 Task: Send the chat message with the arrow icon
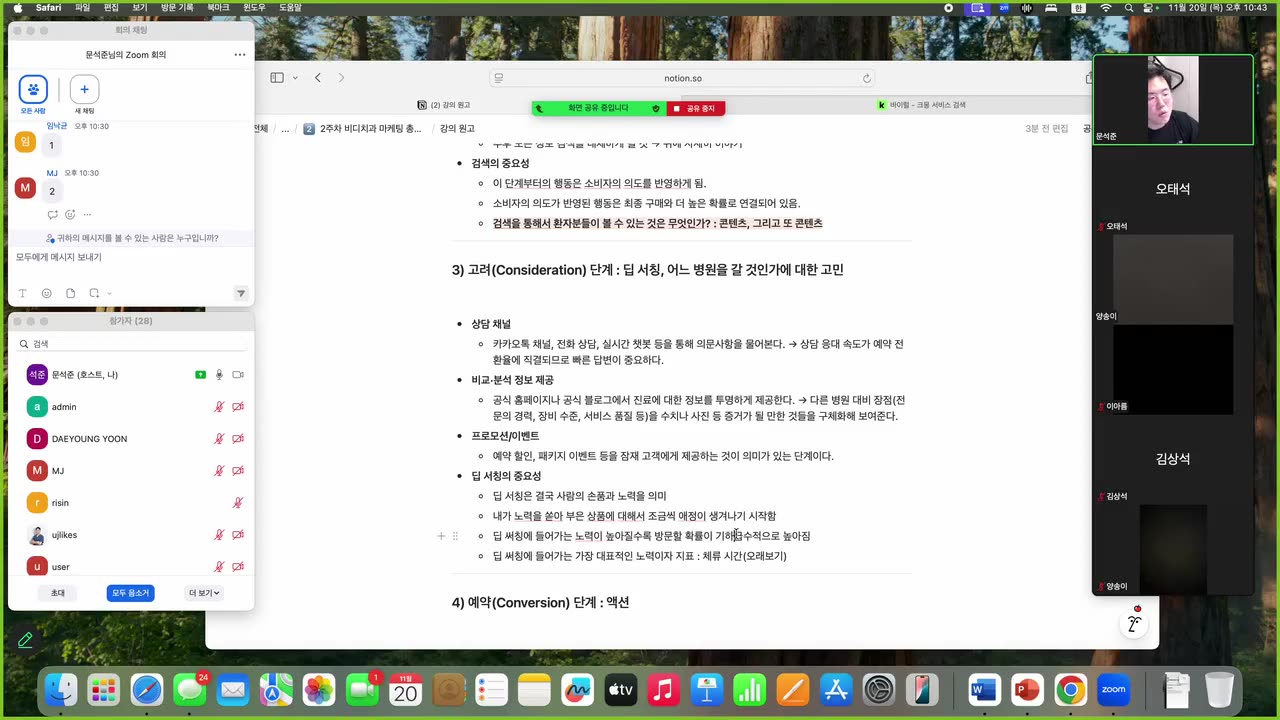point(240,293)
